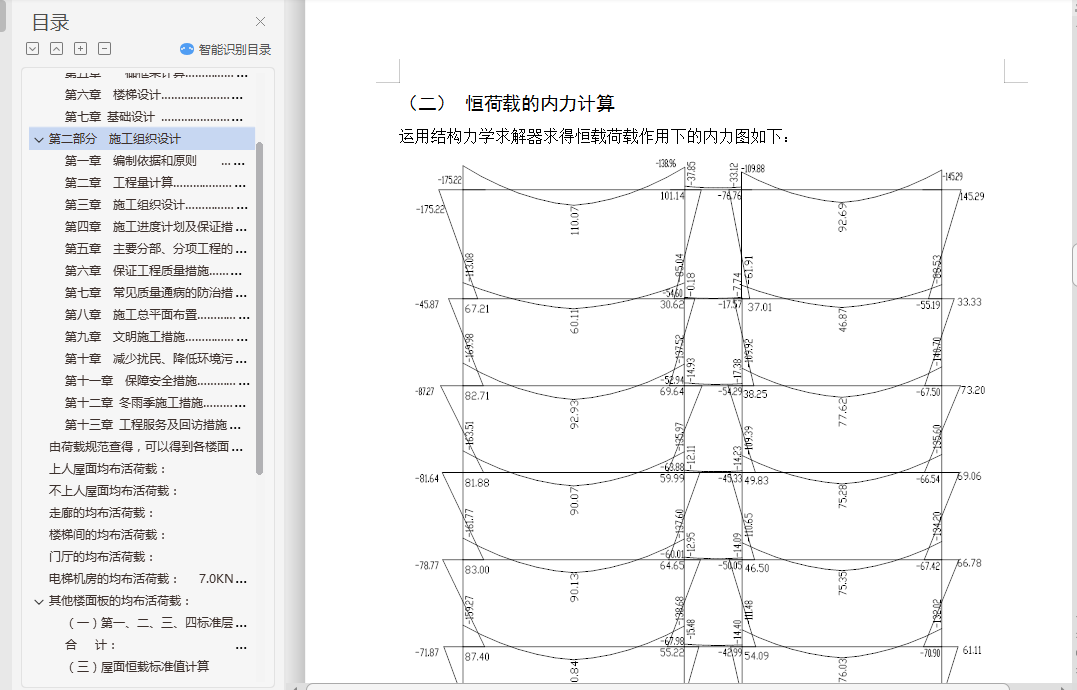Viewport: 1077px width, 690px height.
Task: Go to 第六章 楼梯设计 entry
Action: tap(154, 95)
